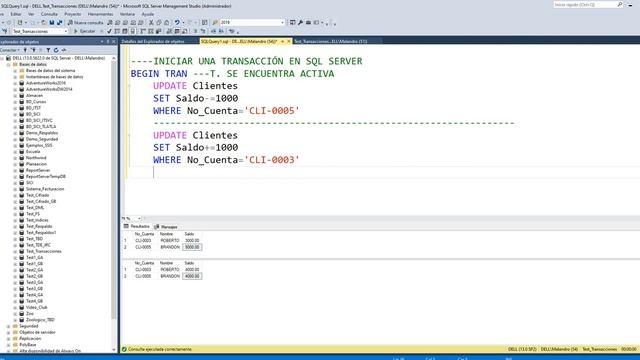640x360 pixels.
Task: Click the Undo arrow icon
Action: [x=177, y=22]
